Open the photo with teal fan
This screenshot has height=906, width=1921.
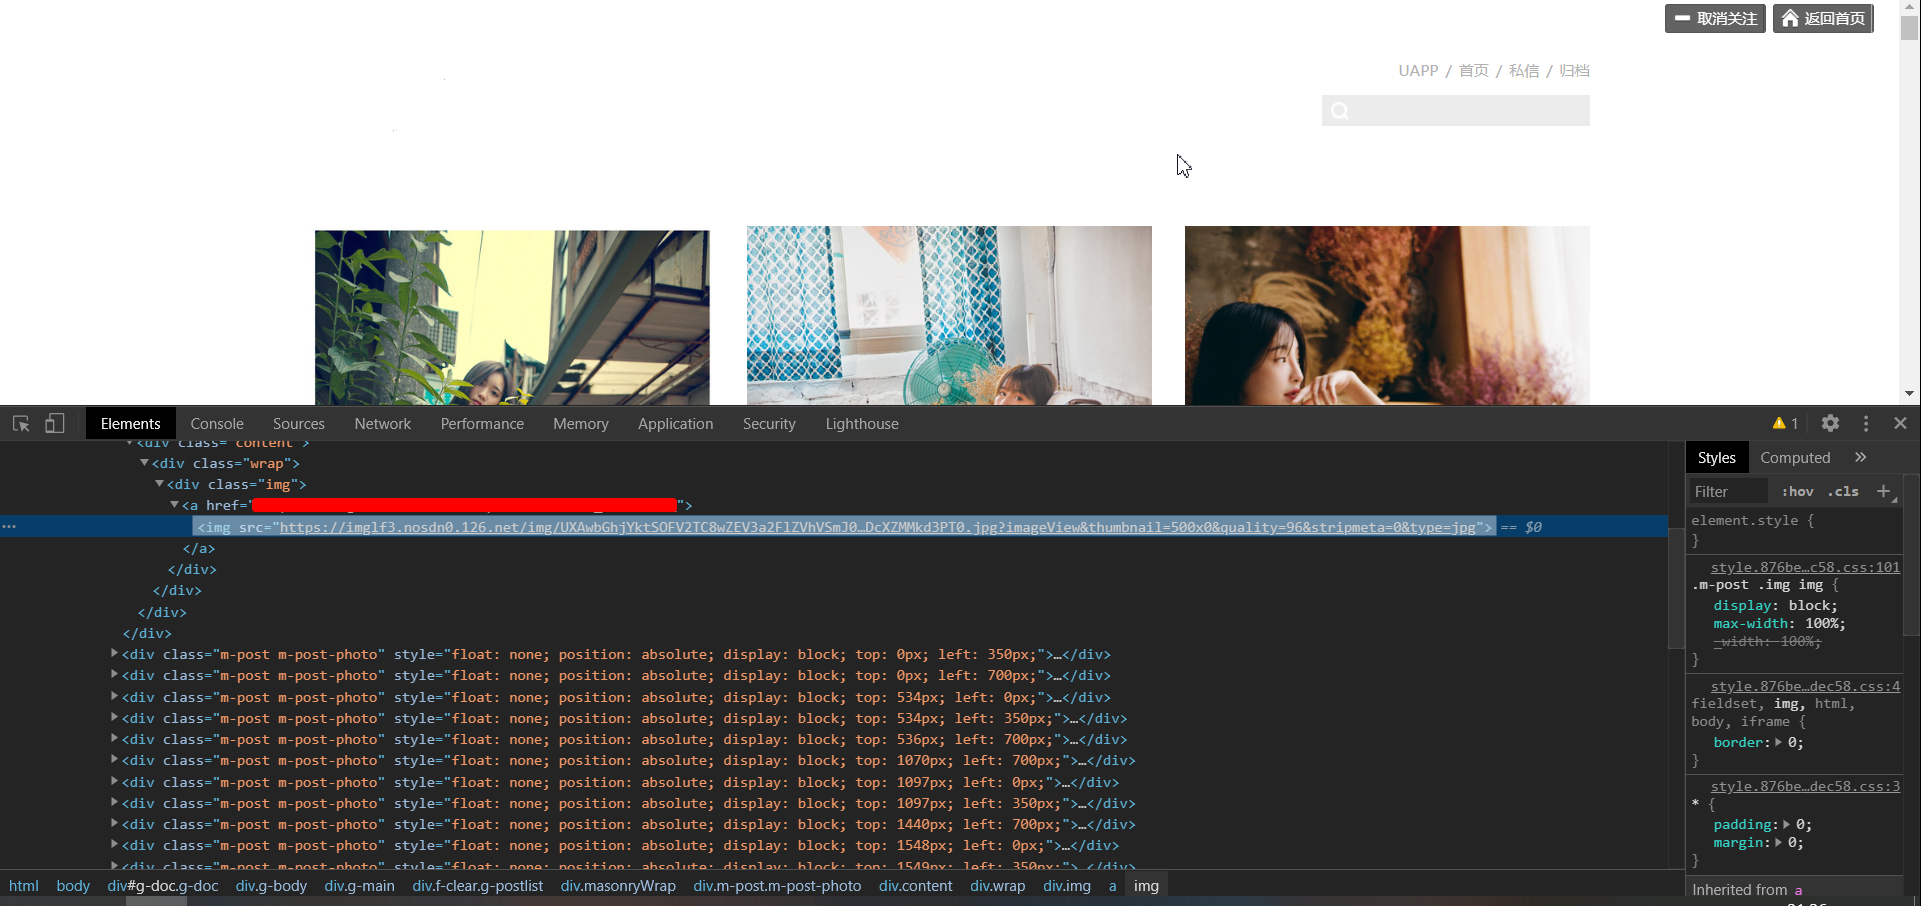pos(949,316)
